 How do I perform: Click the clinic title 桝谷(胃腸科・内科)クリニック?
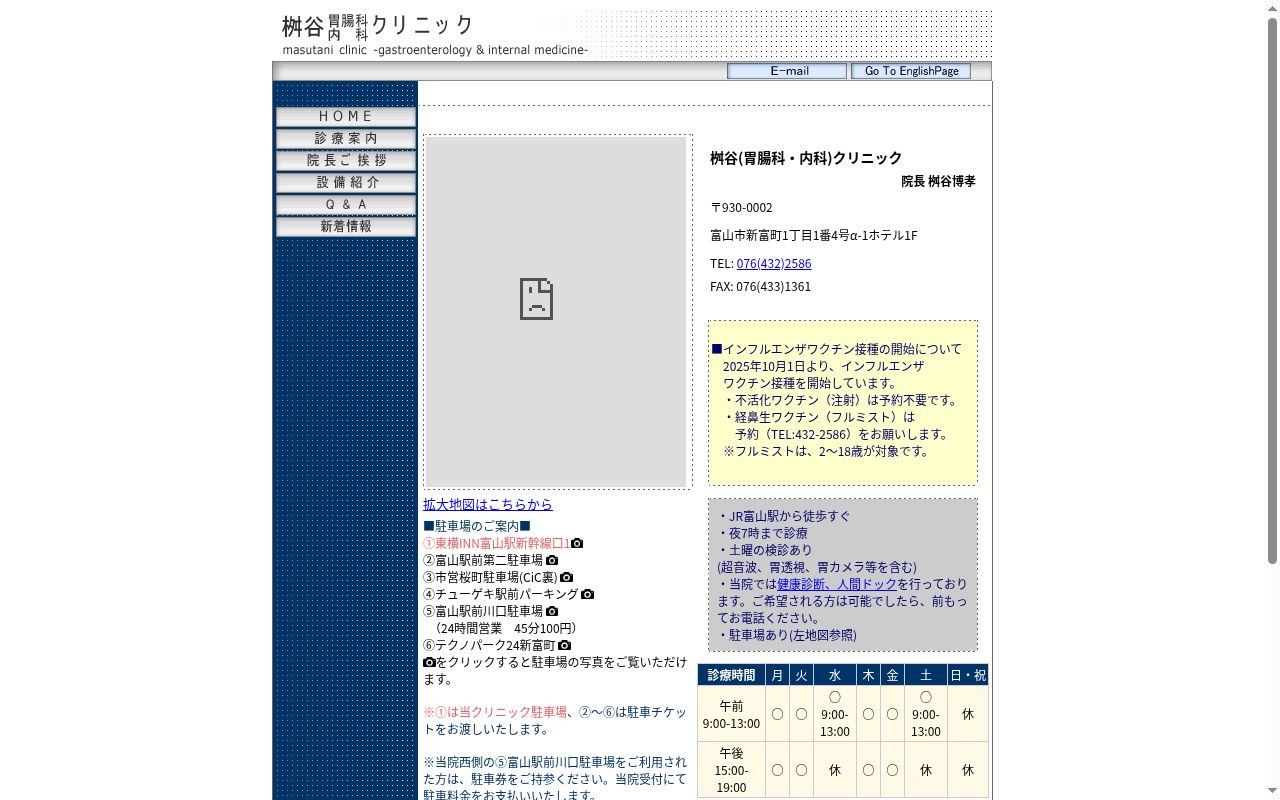pos(806,158)
